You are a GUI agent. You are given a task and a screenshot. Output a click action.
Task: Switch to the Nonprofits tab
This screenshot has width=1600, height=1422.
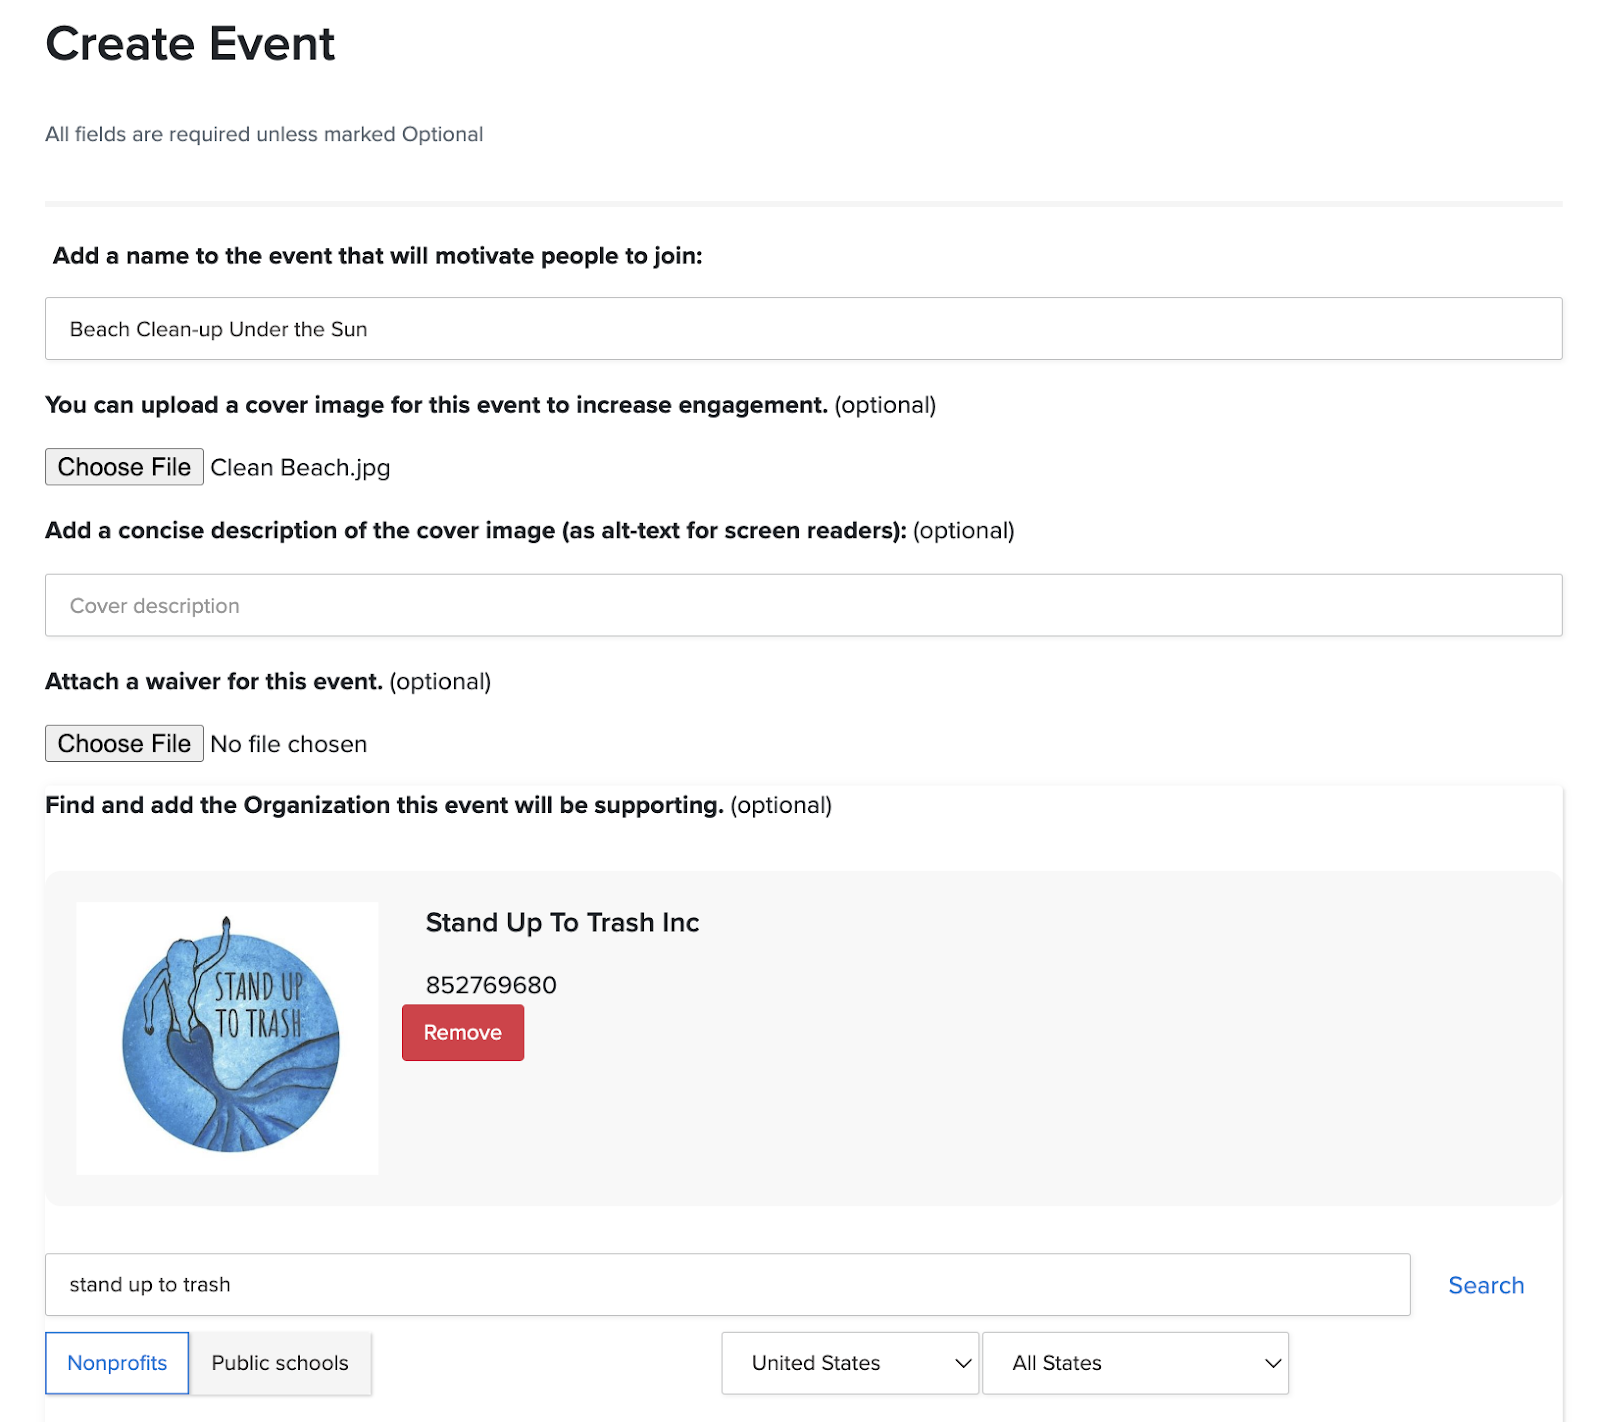click(x=117, y=1363)
